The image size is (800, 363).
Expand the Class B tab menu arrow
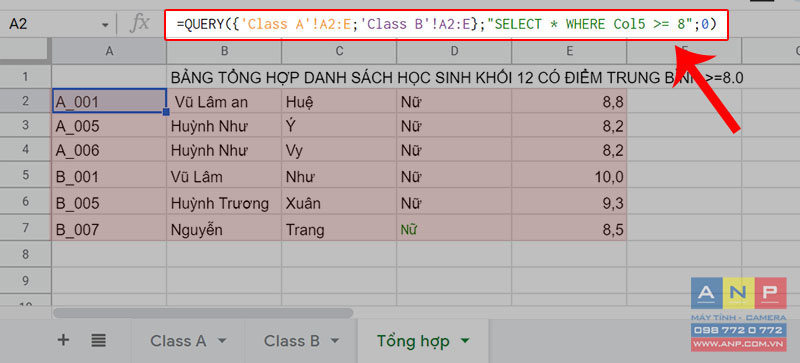335,341
